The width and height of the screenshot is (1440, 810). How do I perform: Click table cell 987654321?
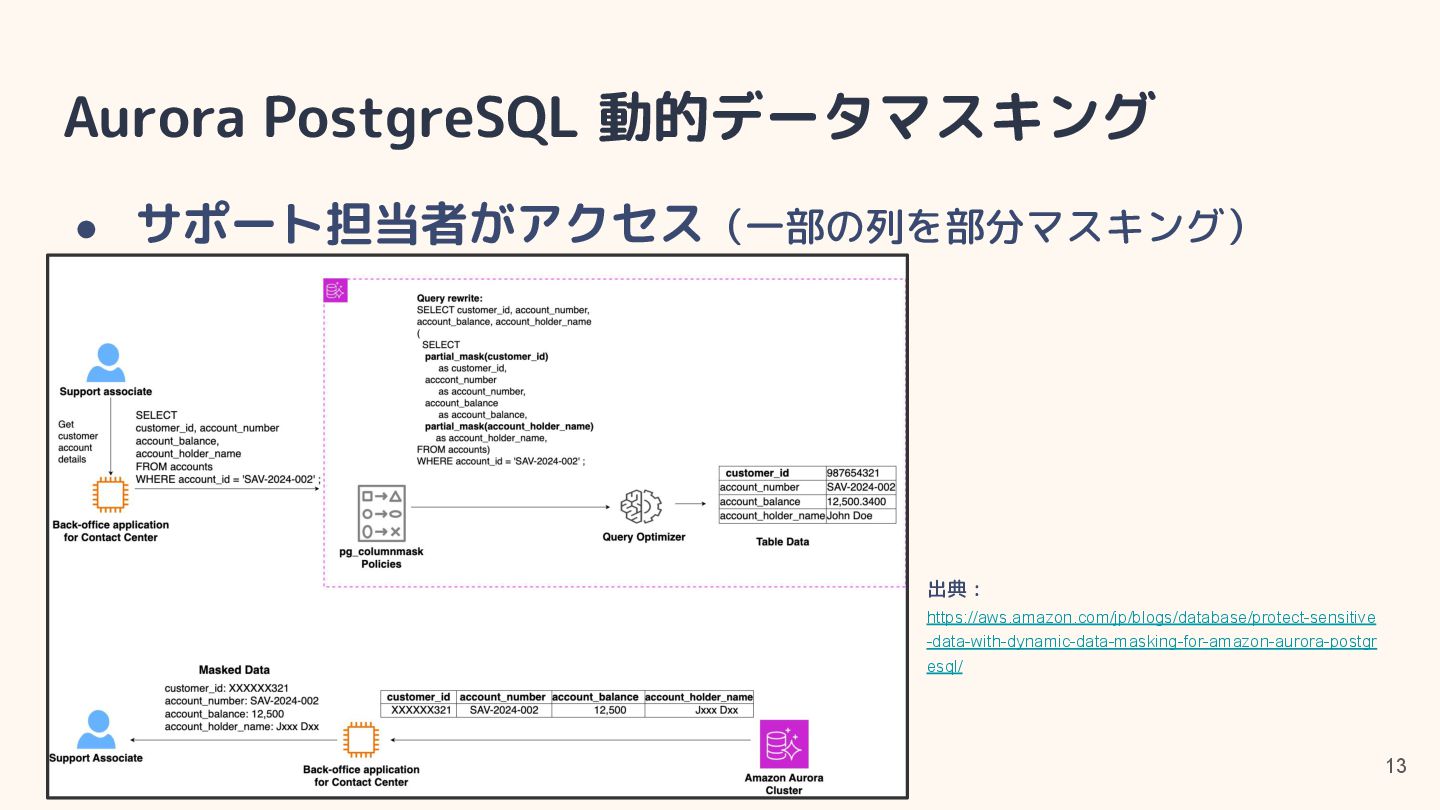(860, 473)
